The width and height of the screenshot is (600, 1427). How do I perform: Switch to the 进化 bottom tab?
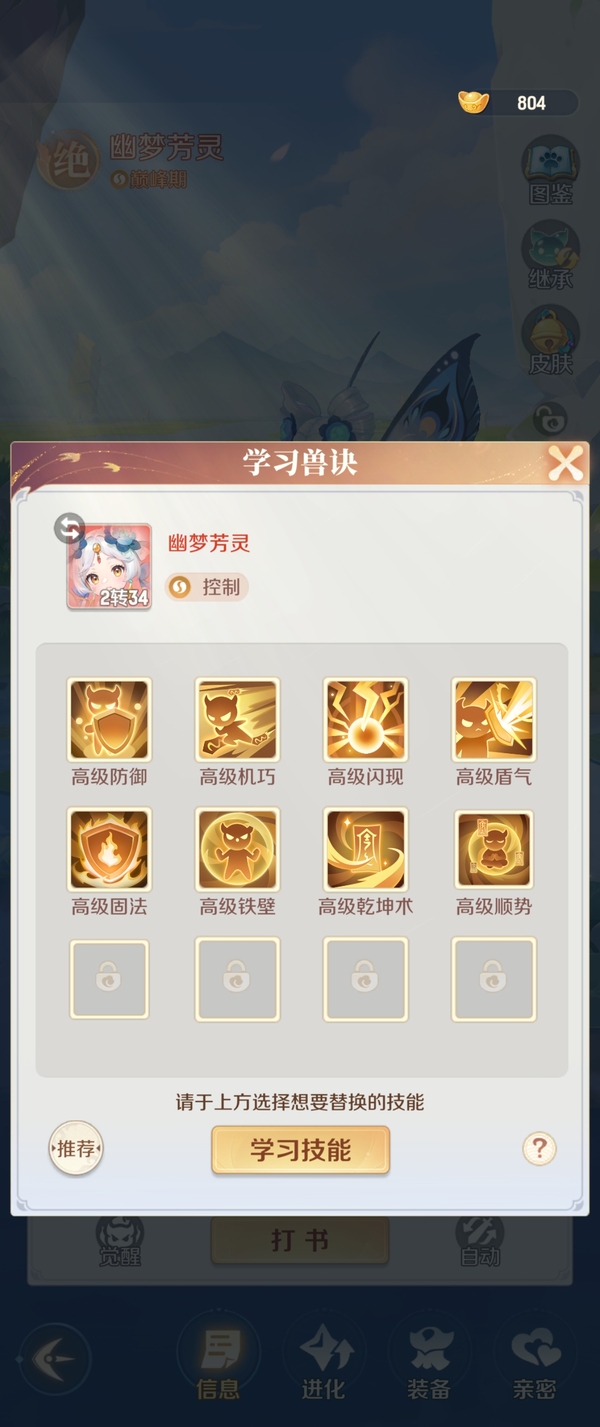pyautogui.click(x=323, y=1362)
